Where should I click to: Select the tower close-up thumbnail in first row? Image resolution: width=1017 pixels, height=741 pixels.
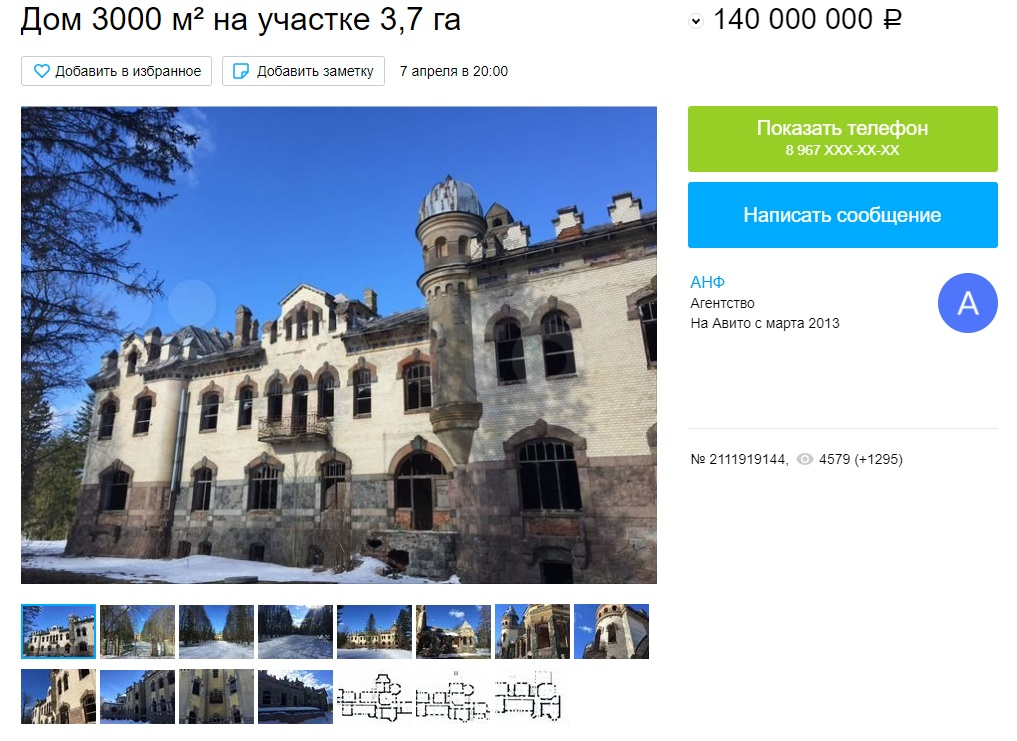click(611, 631)
